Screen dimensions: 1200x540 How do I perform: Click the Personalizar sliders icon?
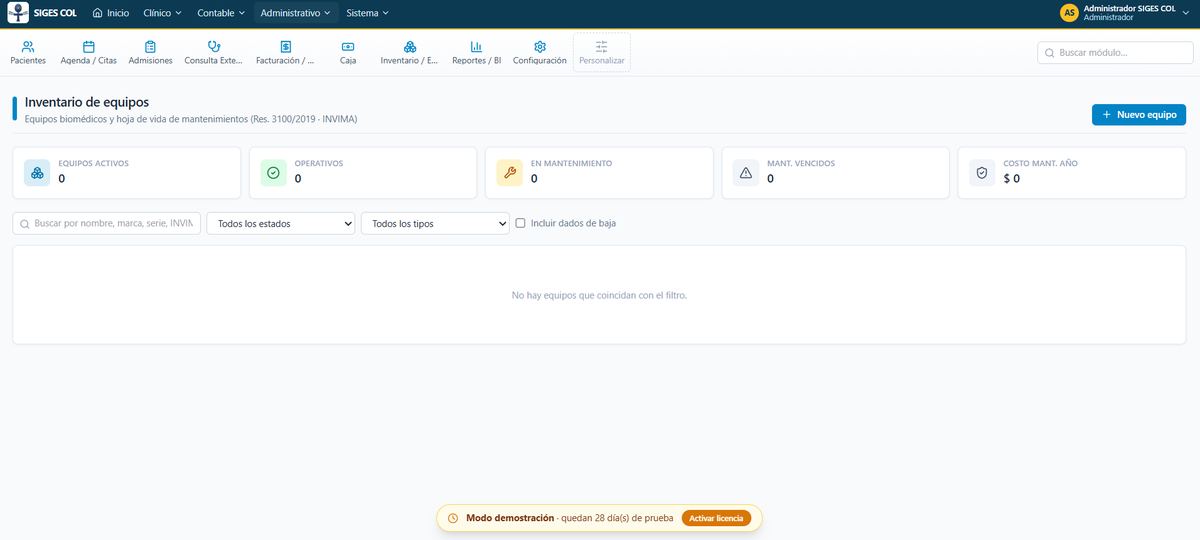(601, 46)
